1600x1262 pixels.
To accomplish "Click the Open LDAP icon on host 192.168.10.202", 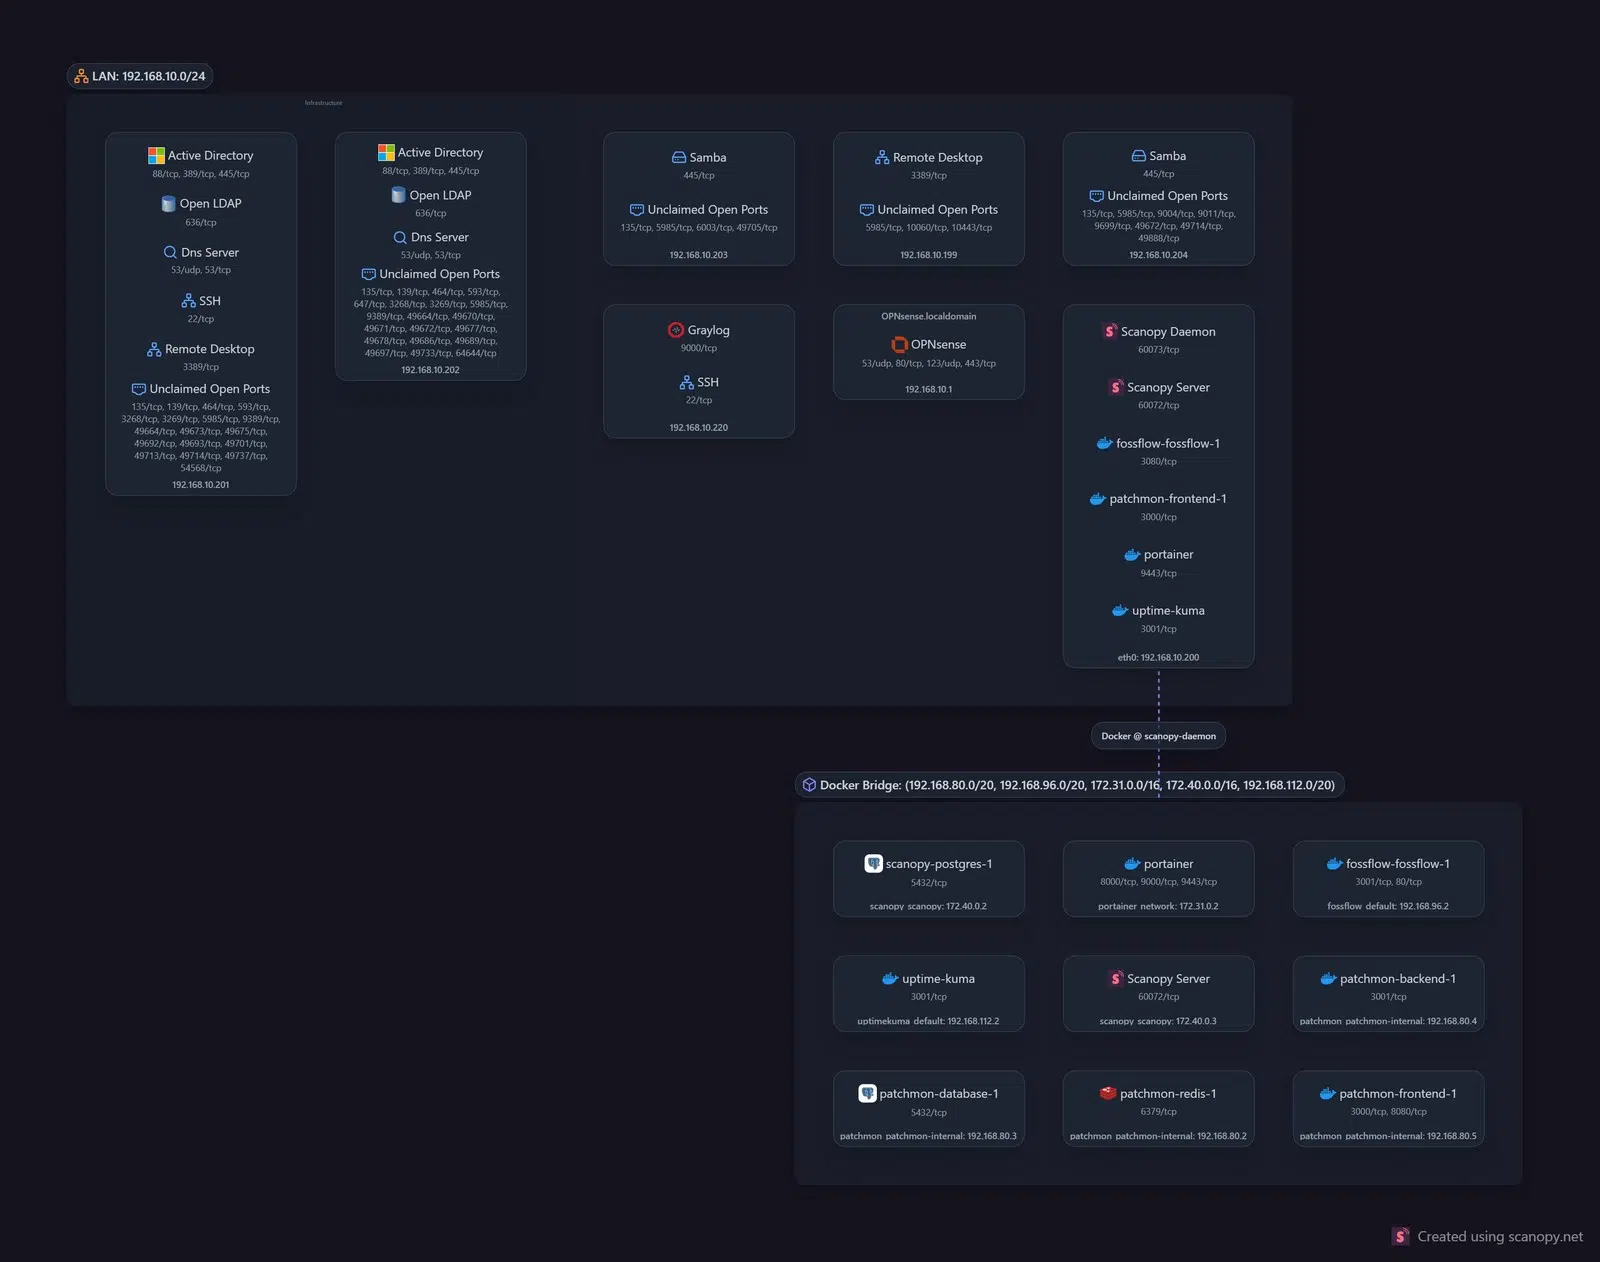I will coord(398,195).
